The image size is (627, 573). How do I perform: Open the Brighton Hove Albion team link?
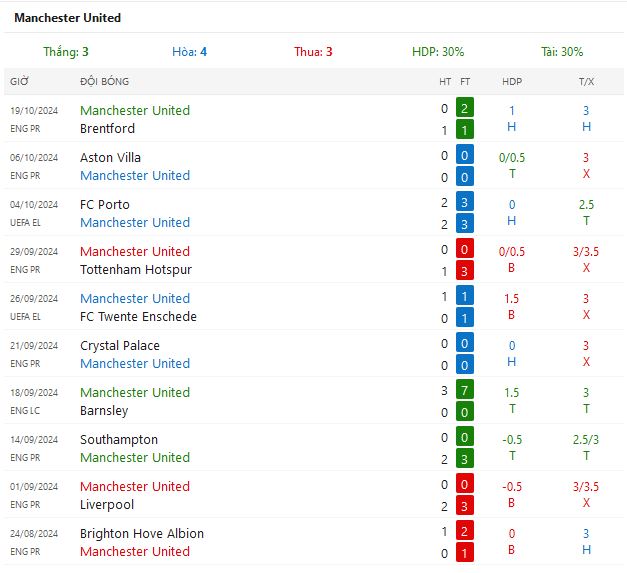pos(142,534)
